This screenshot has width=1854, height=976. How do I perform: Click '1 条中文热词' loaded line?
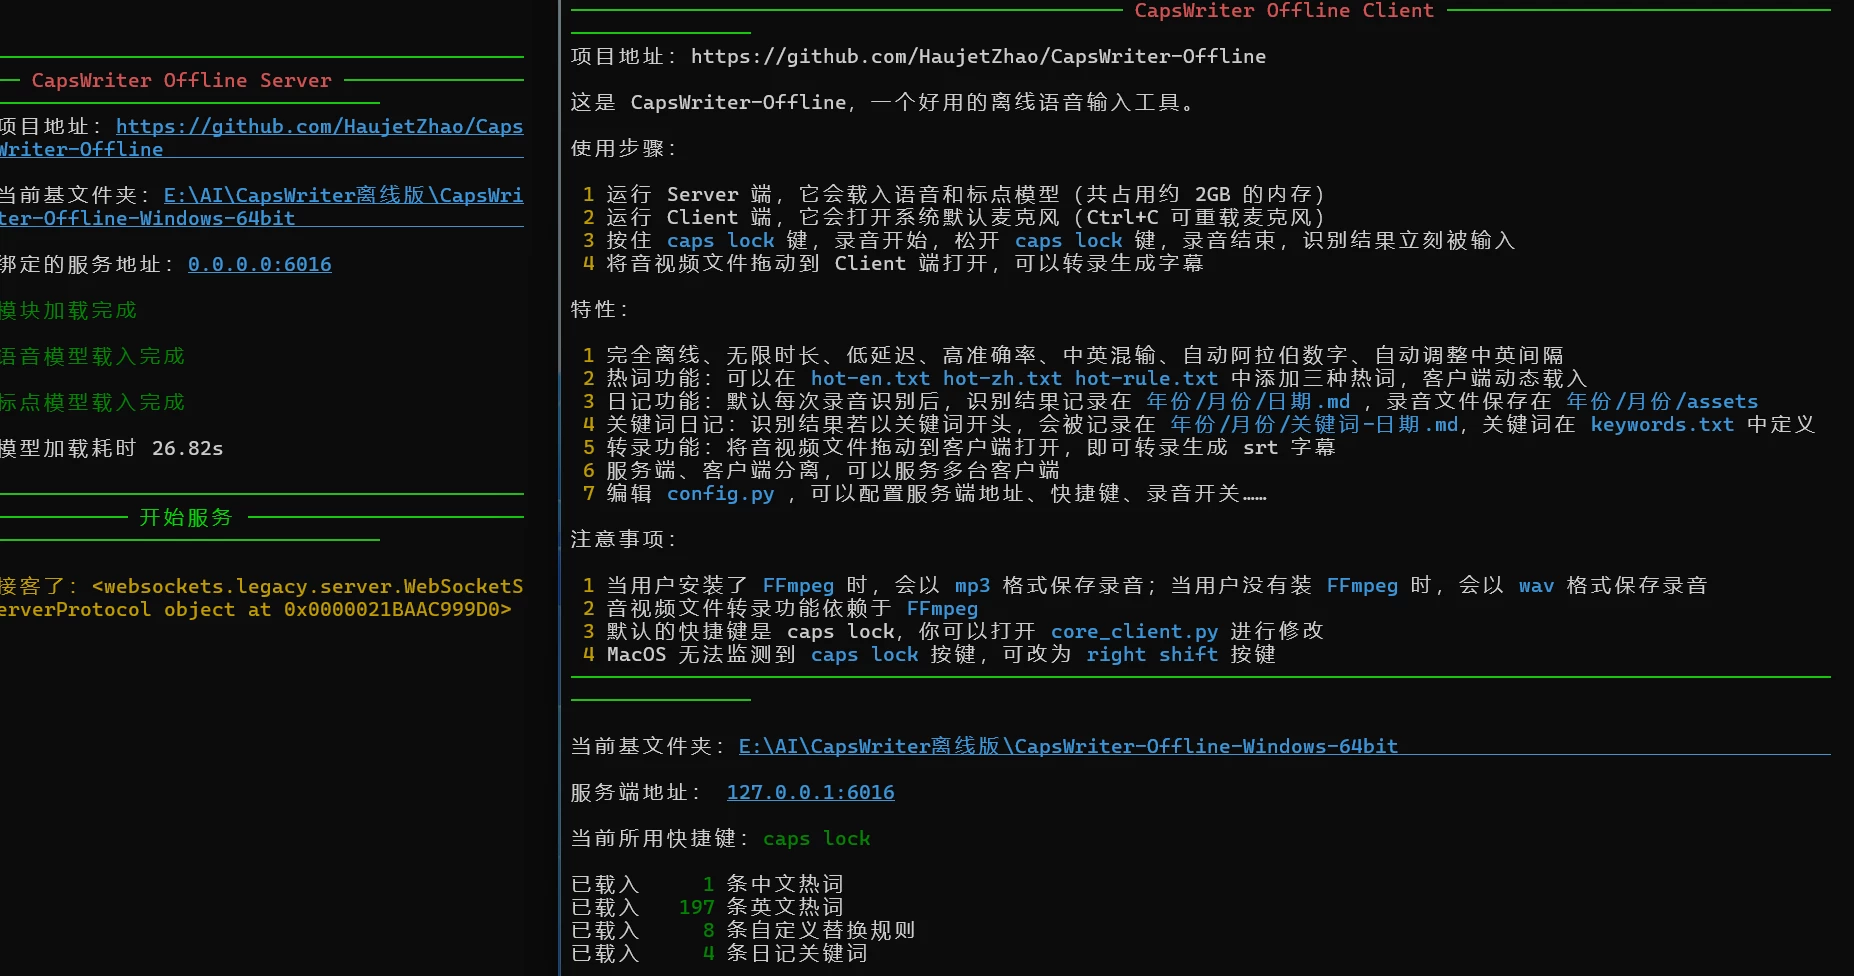coord(707,885)
